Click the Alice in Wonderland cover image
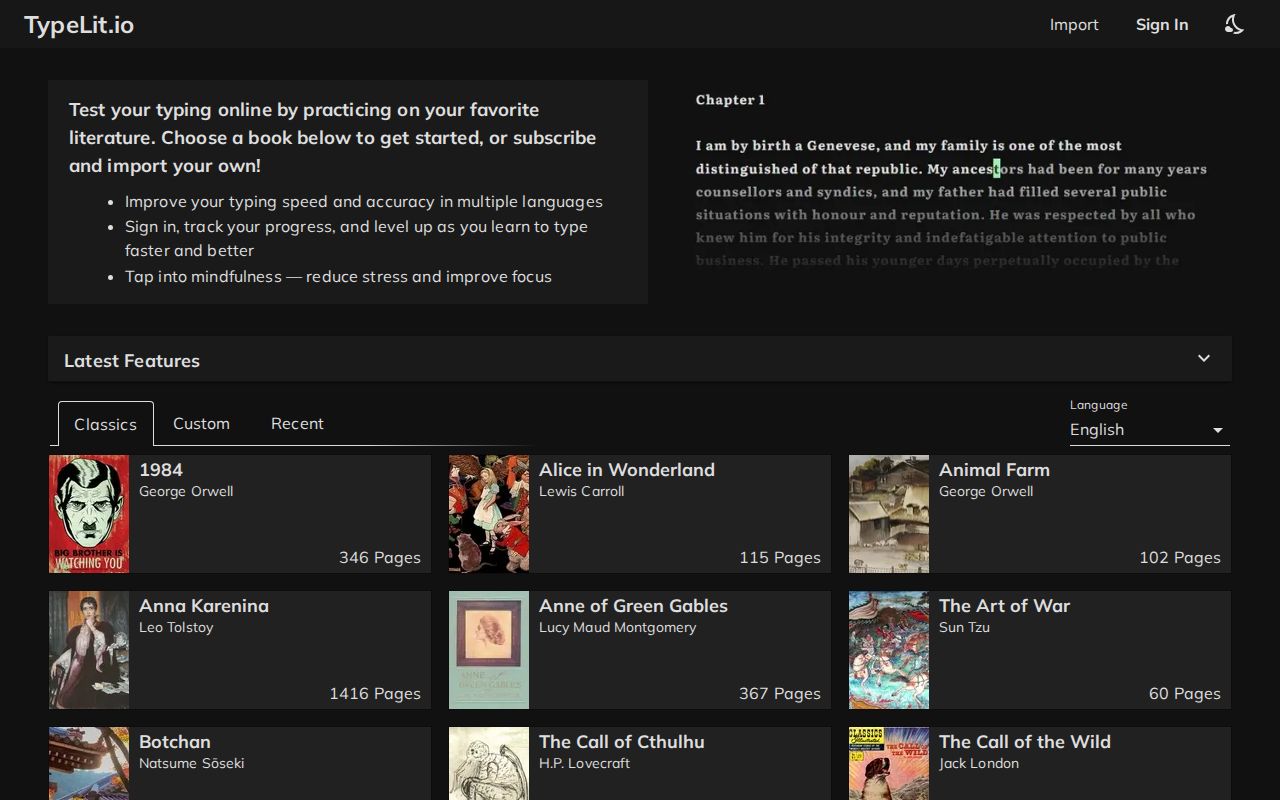Screen dimensions: 1280x800 pyautogui.click(x=488, y=514)
